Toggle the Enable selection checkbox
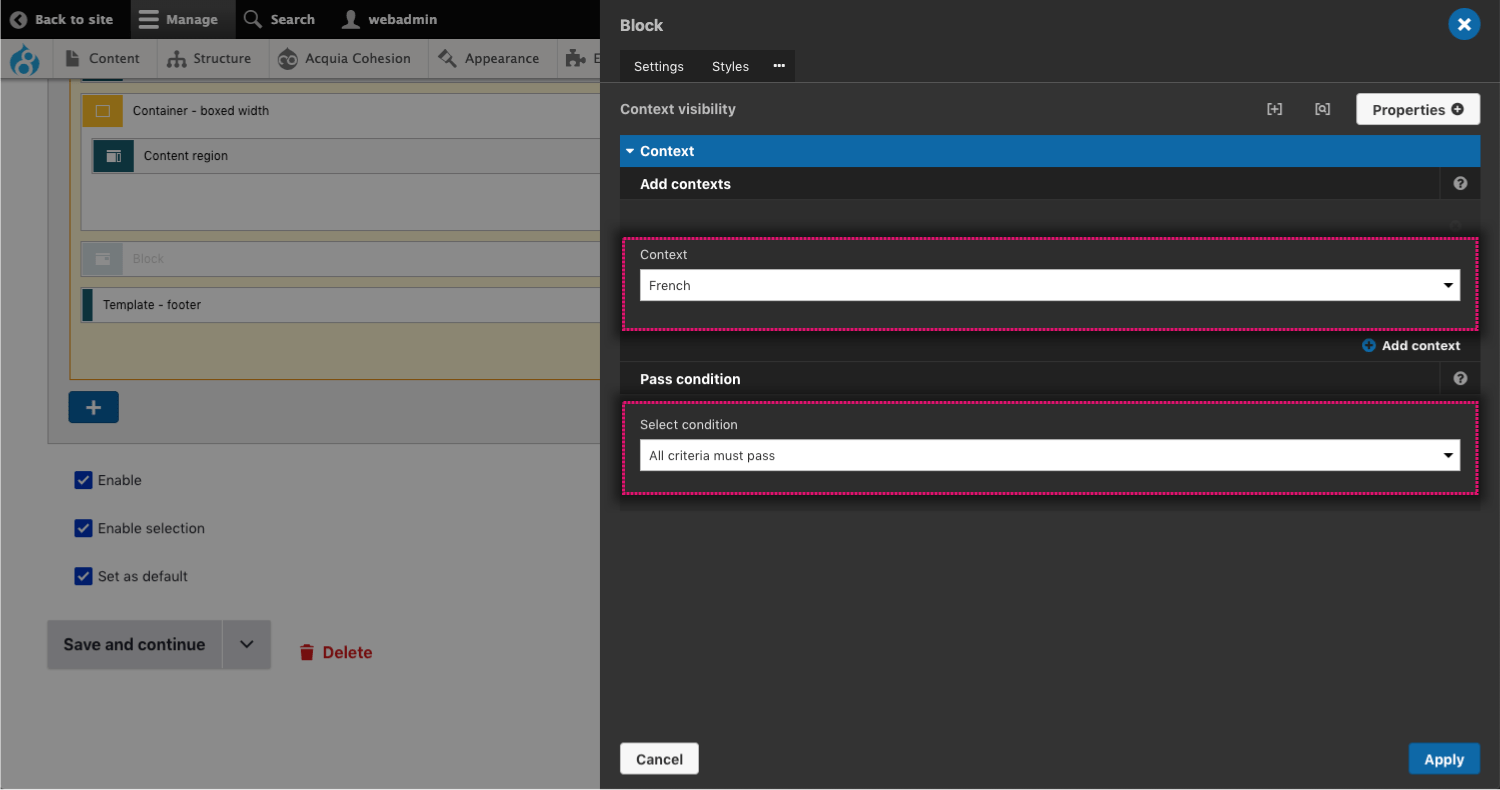This screenshot has width=1500, height=790. [x=84, y=529]
